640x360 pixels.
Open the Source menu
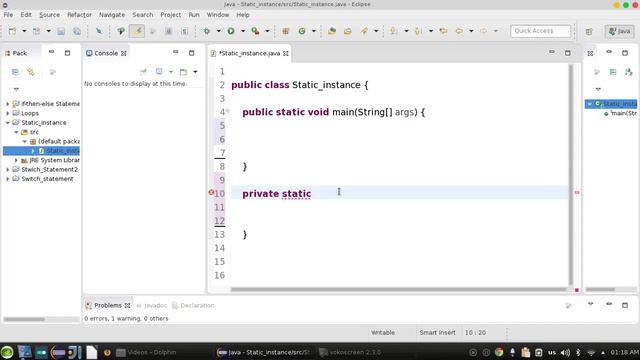coord(49,15)
